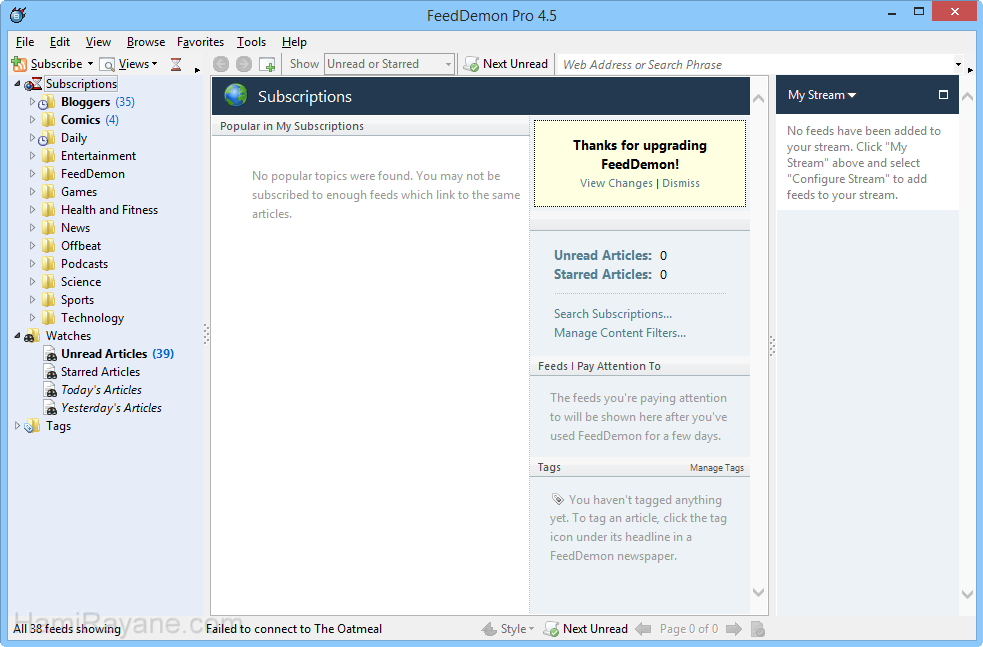Open the Edit menu

pos(60,42)
